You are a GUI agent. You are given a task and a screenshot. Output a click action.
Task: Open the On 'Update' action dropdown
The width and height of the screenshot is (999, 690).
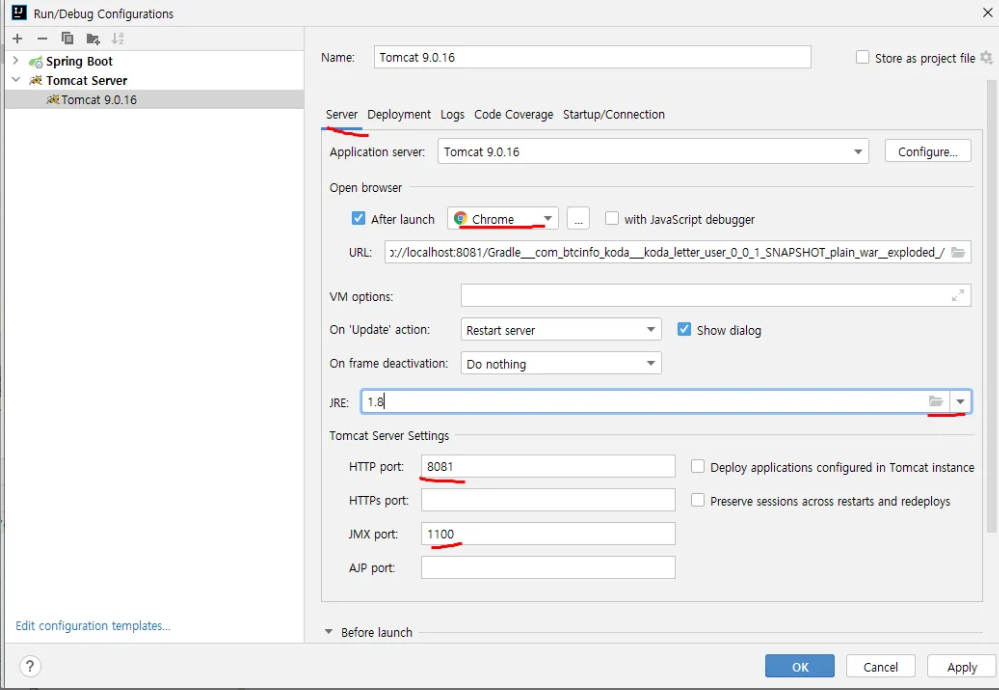click(x=650, y=329)
